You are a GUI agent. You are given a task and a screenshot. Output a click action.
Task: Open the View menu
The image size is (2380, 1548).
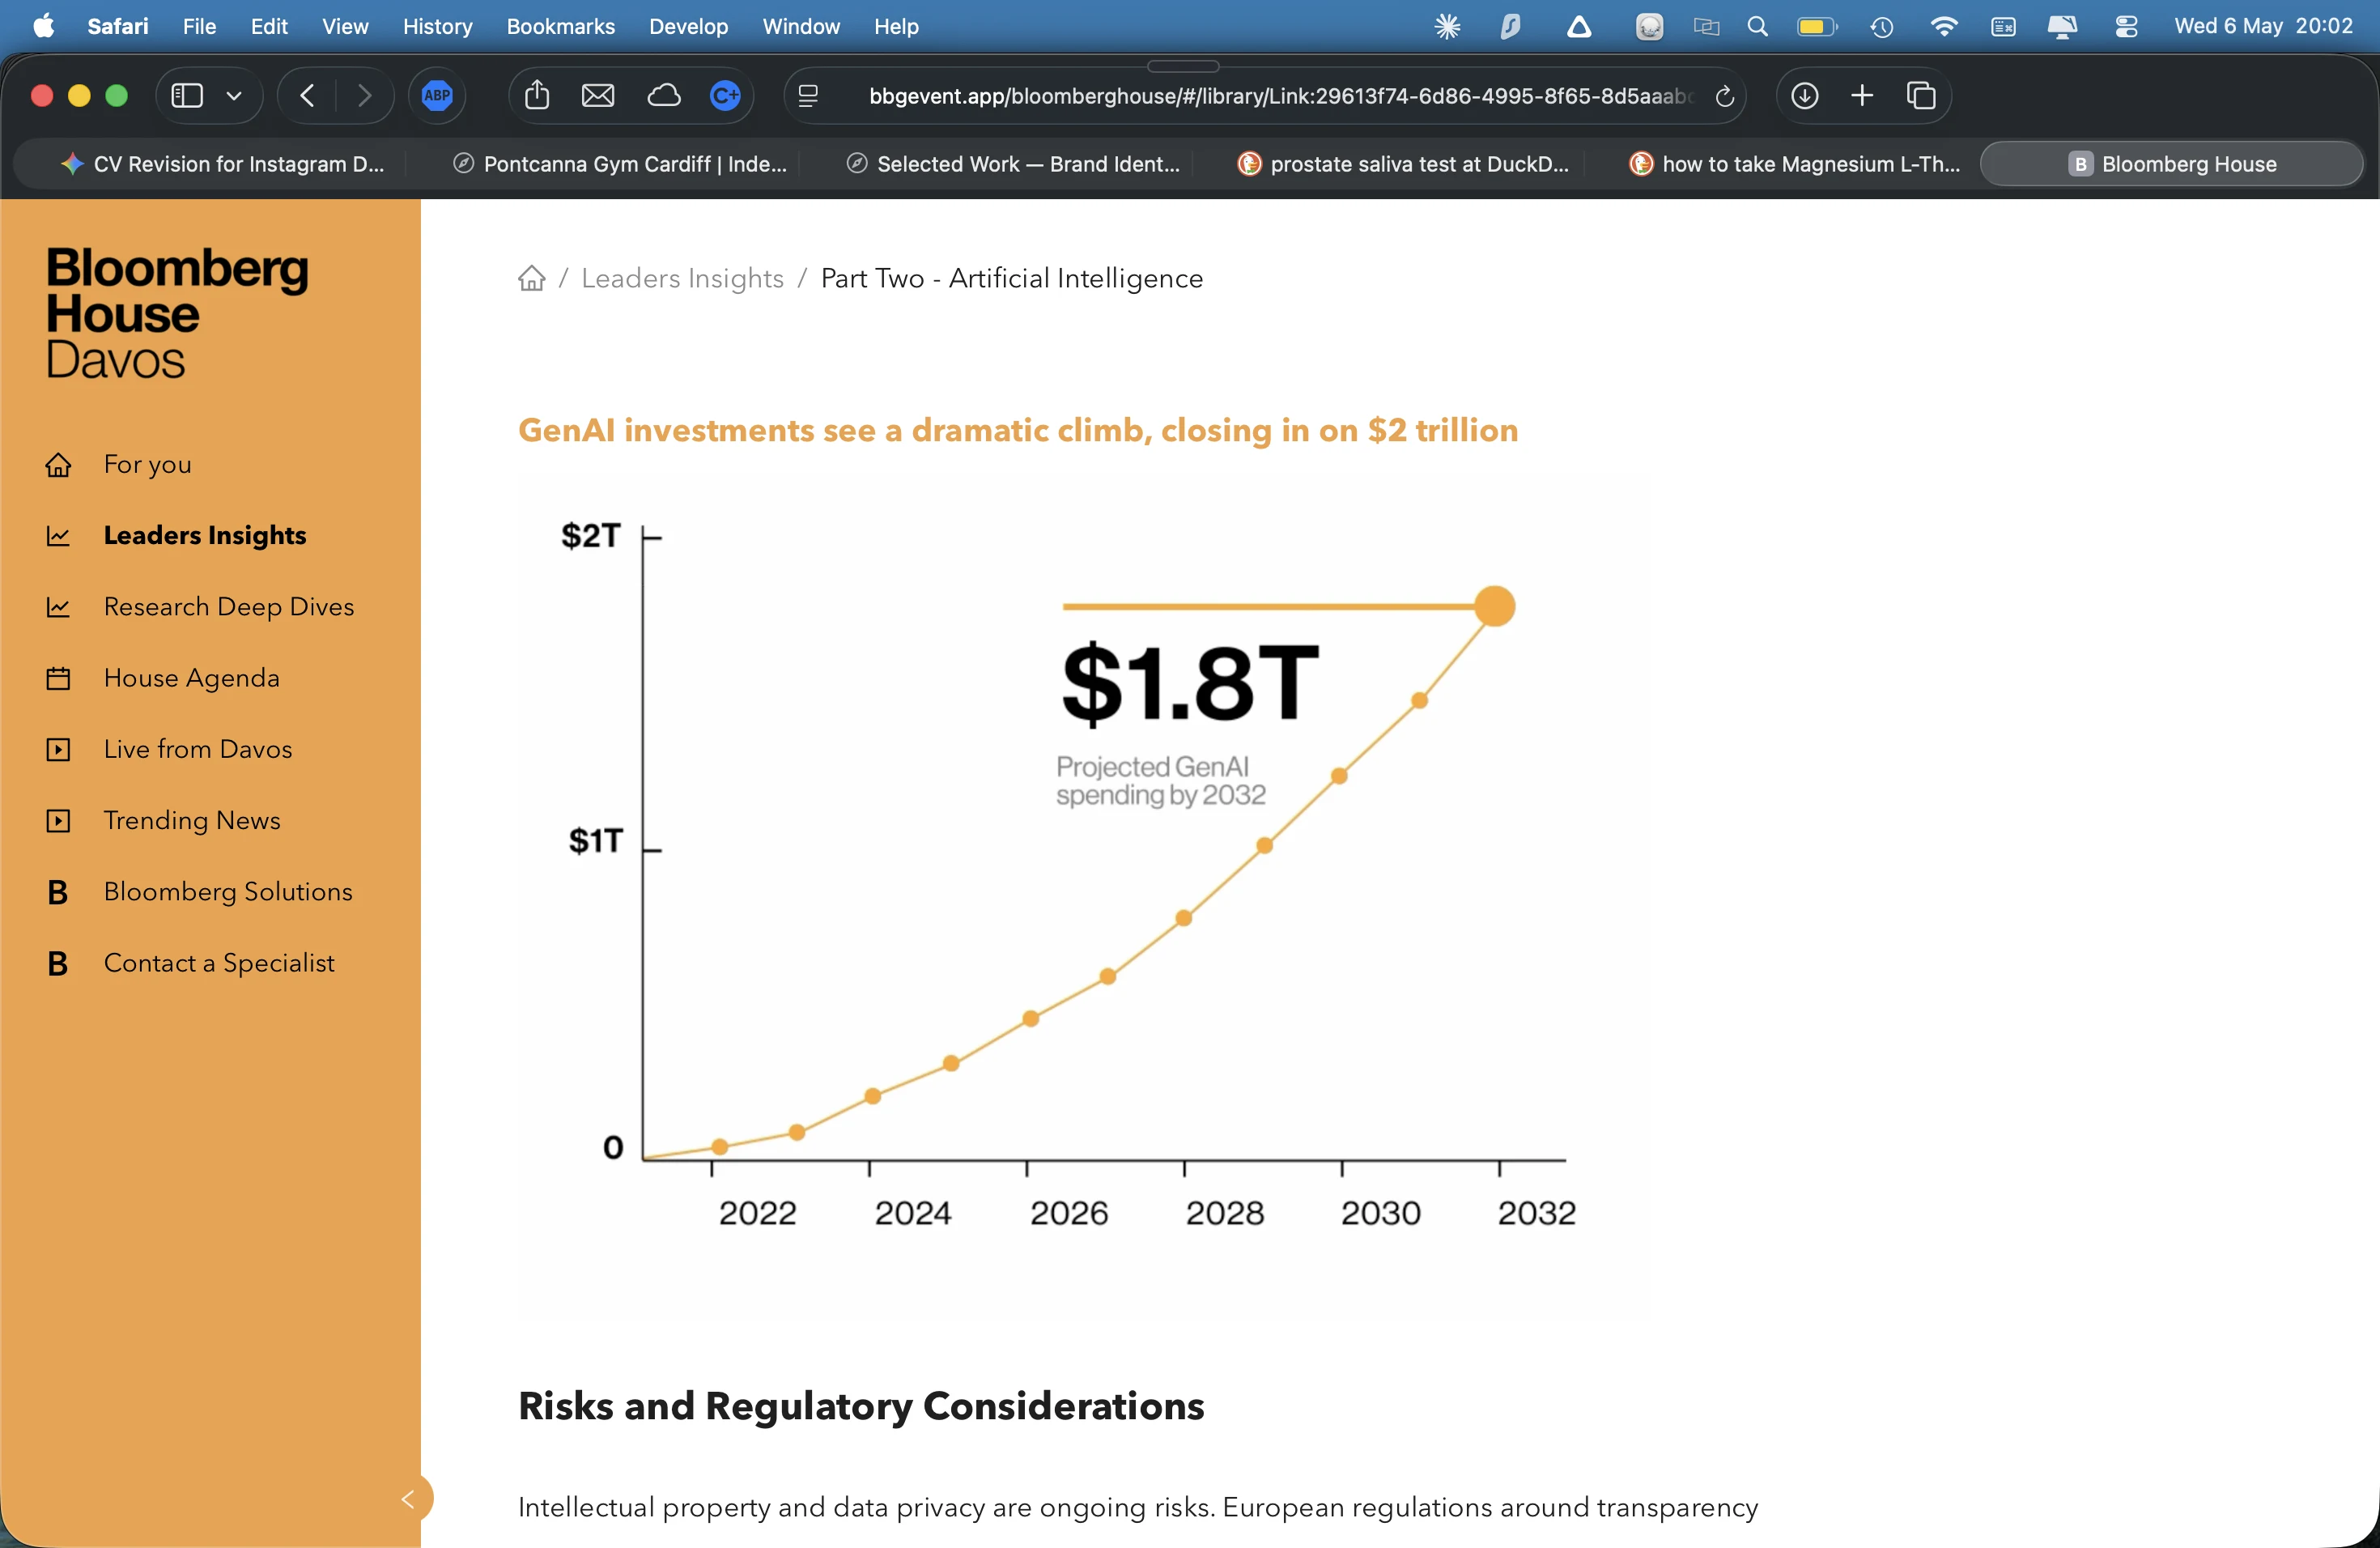pyautogui.click(x=345, y=26)
